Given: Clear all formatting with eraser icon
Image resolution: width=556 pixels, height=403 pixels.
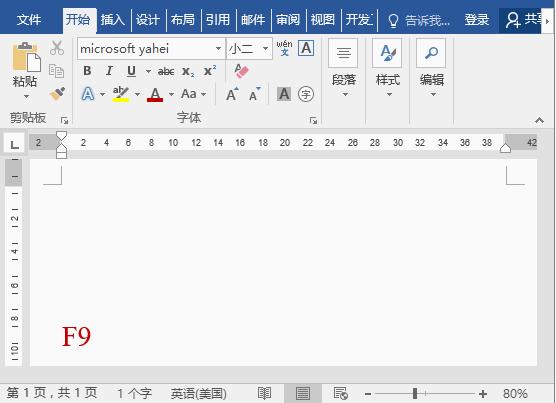Looking at the screenshot, I should (x=241, y=71).
